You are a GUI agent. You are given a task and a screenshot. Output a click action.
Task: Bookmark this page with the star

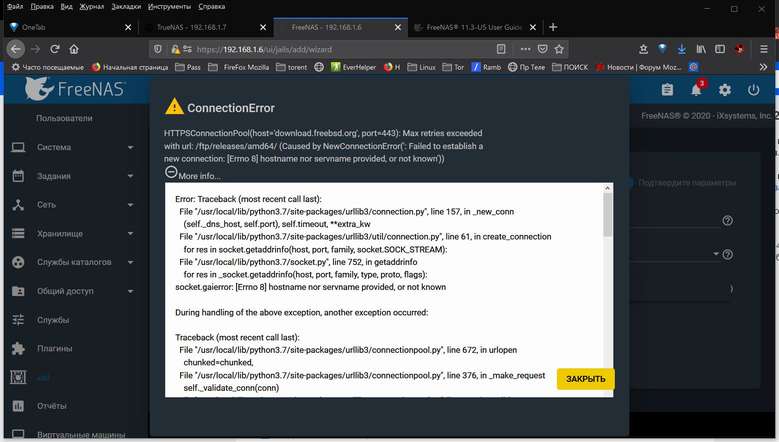pyautogui.click(x=559, y=49)
